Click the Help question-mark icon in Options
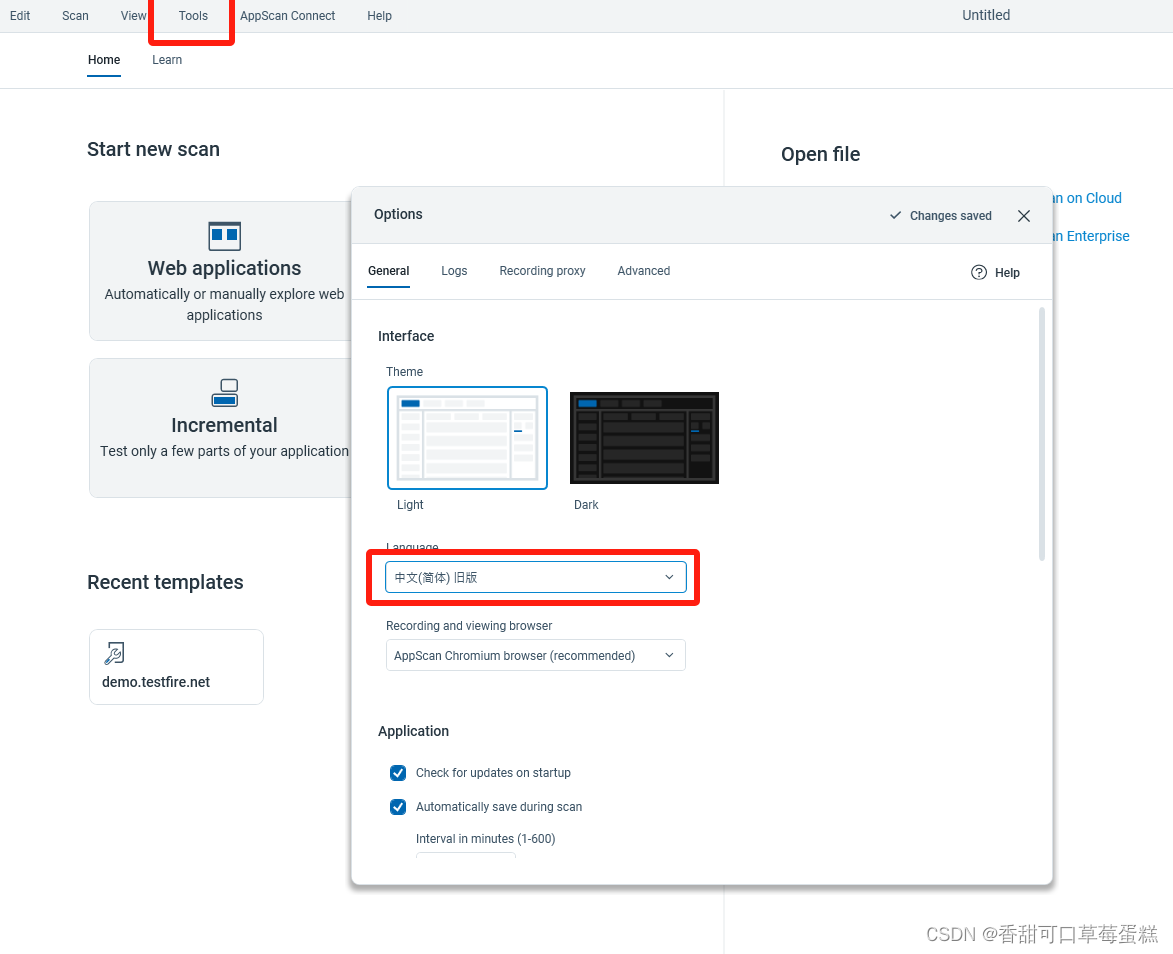This screenshot has height=954, width=1173. 978,272
